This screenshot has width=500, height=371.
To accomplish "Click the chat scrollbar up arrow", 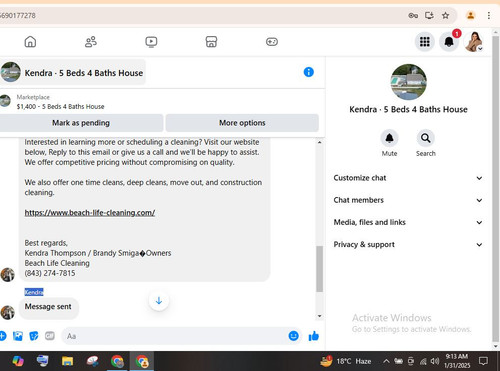I will tap(319, 142).
